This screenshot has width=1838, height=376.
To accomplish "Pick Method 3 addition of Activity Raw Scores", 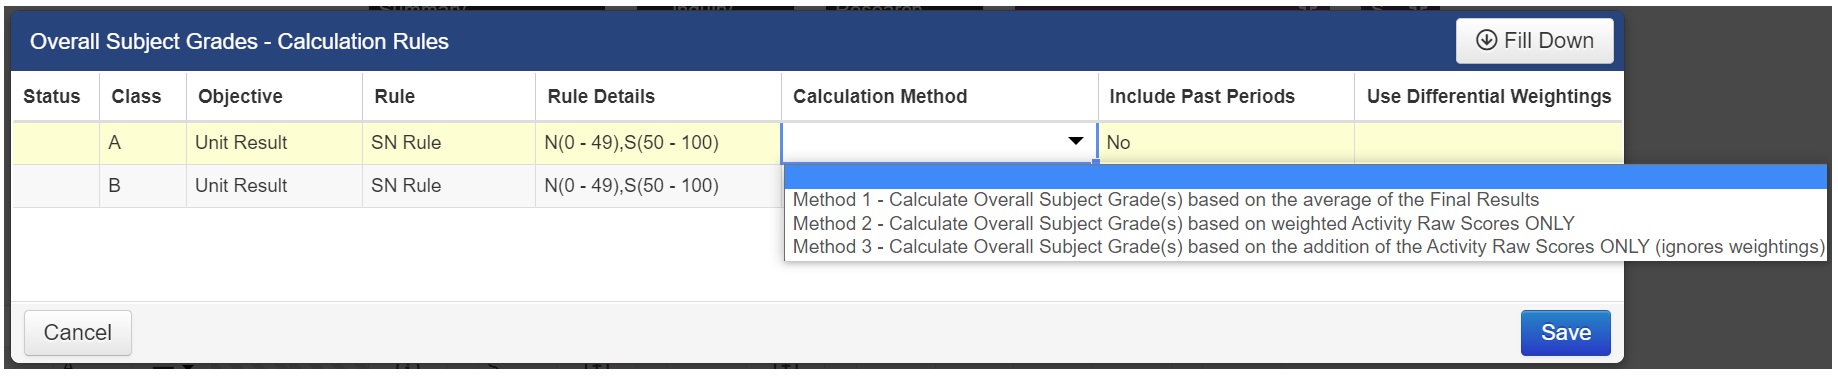I will click(1308, 247).
